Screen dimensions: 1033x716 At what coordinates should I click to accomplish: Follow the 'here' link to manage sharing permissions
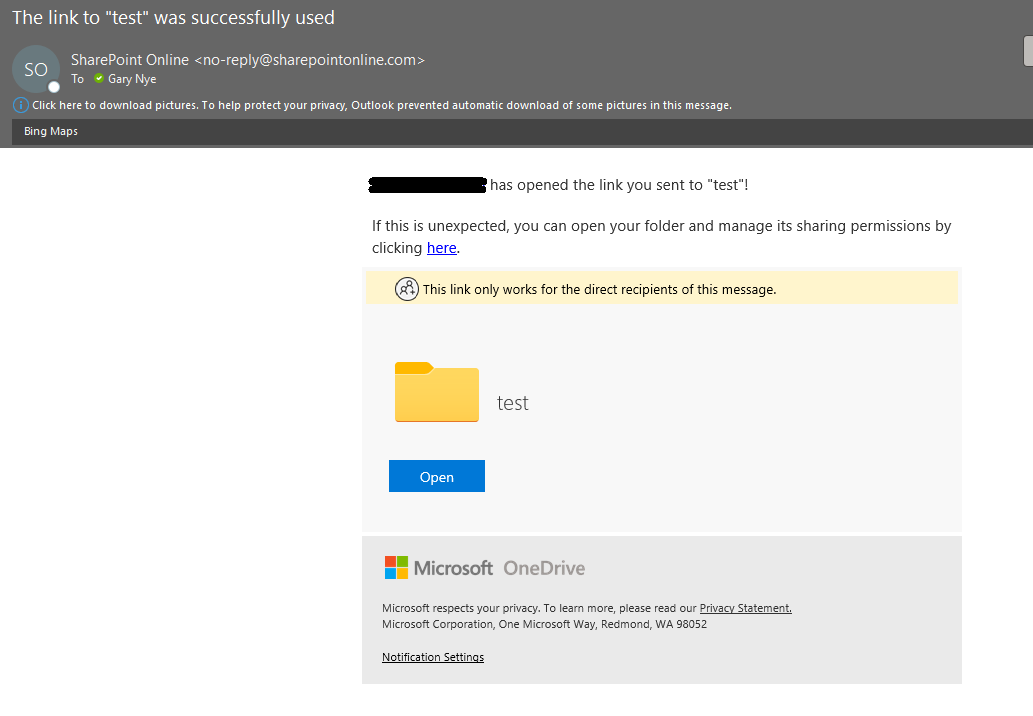coord(441,248)
